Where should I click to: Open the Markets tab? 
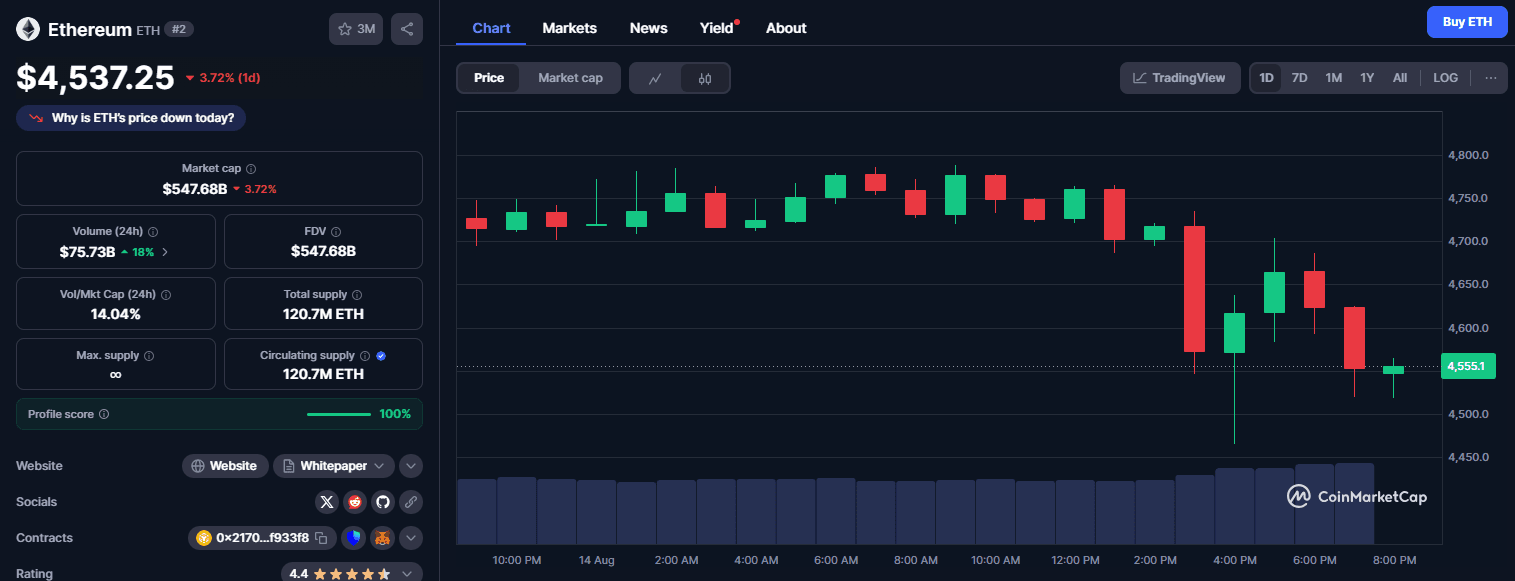[x=569, y=28]
